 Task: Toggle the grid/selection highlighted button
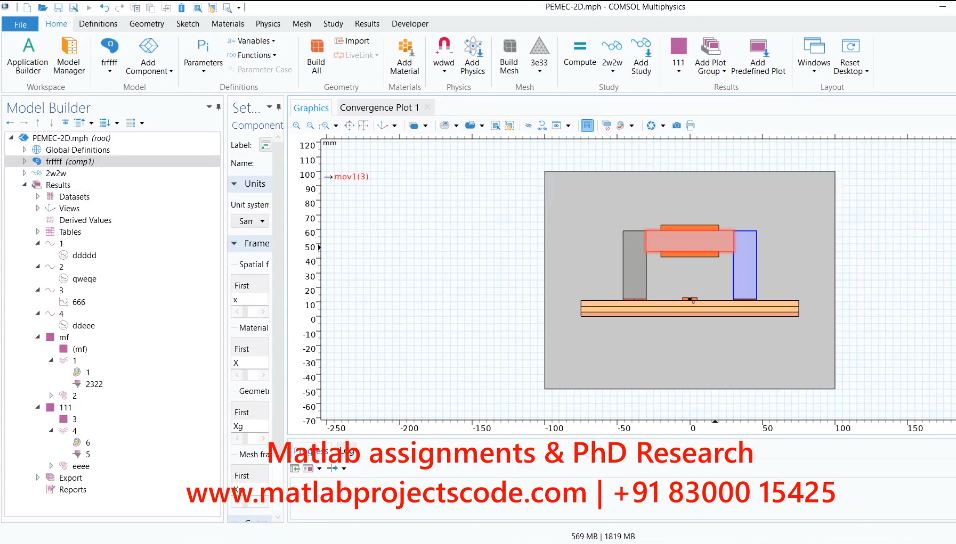pos(587,125)
